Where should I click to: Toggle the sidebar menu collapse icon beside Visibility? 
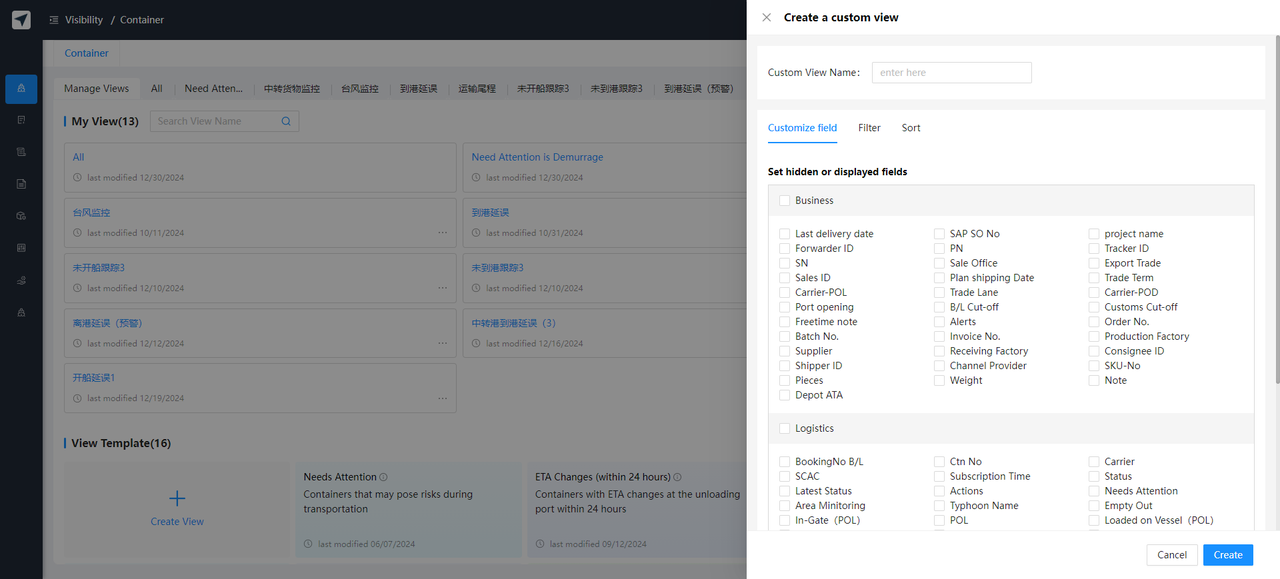[x=54, y=20]
